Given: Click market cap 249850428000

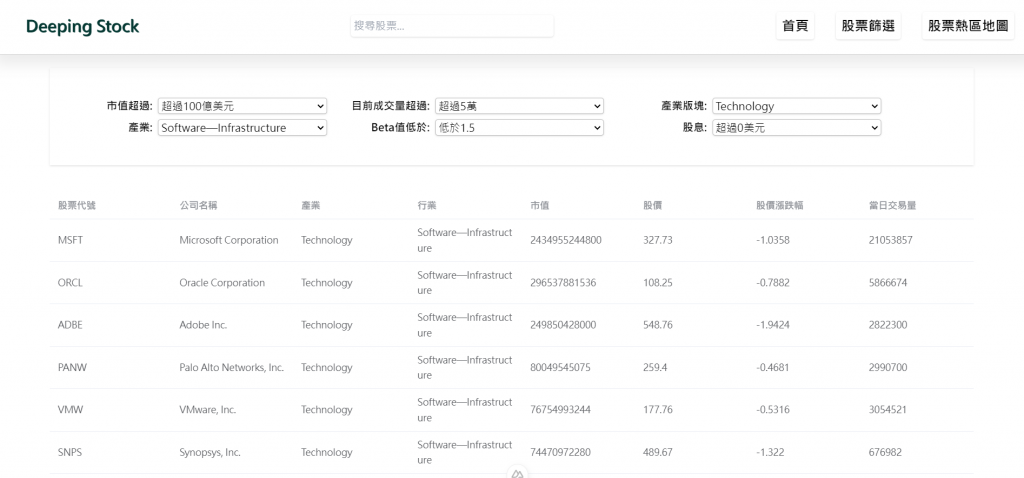Looking at the screenshot, I should coord(563,325).
